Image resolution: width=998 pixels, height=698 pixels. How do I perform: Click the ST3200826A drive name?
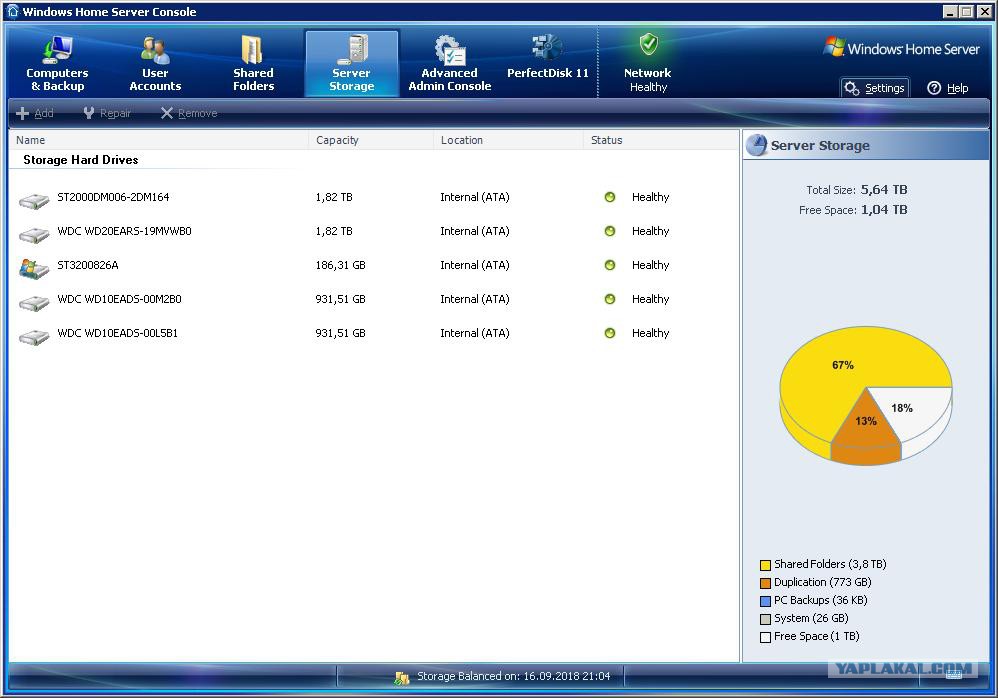88,265
